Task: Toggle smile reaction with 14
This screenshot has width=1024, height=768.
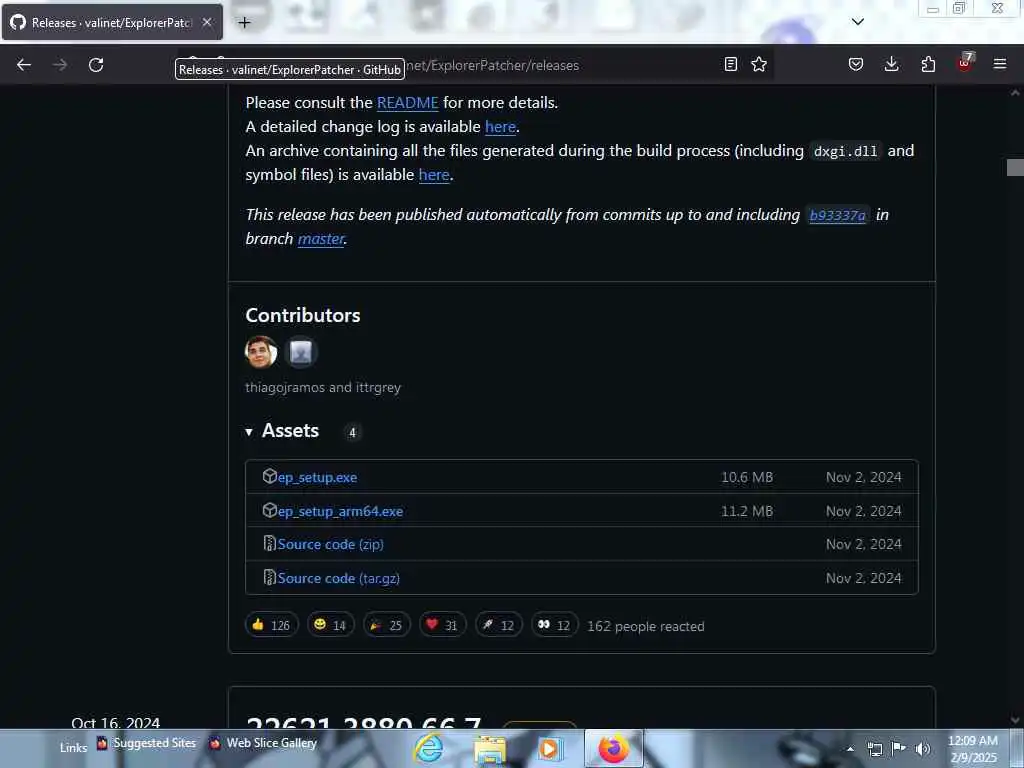Action: tap(330, 625)
